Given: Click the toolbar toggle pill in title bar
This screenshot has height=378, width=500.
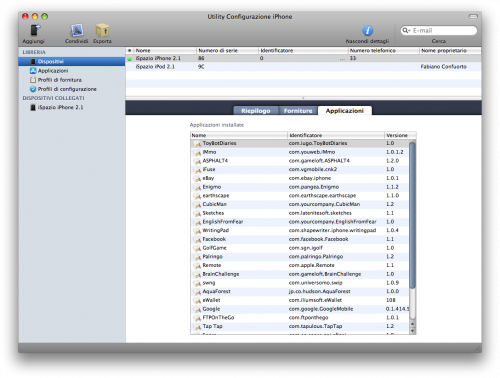Looking at the screenshot, I should [473, 16].
